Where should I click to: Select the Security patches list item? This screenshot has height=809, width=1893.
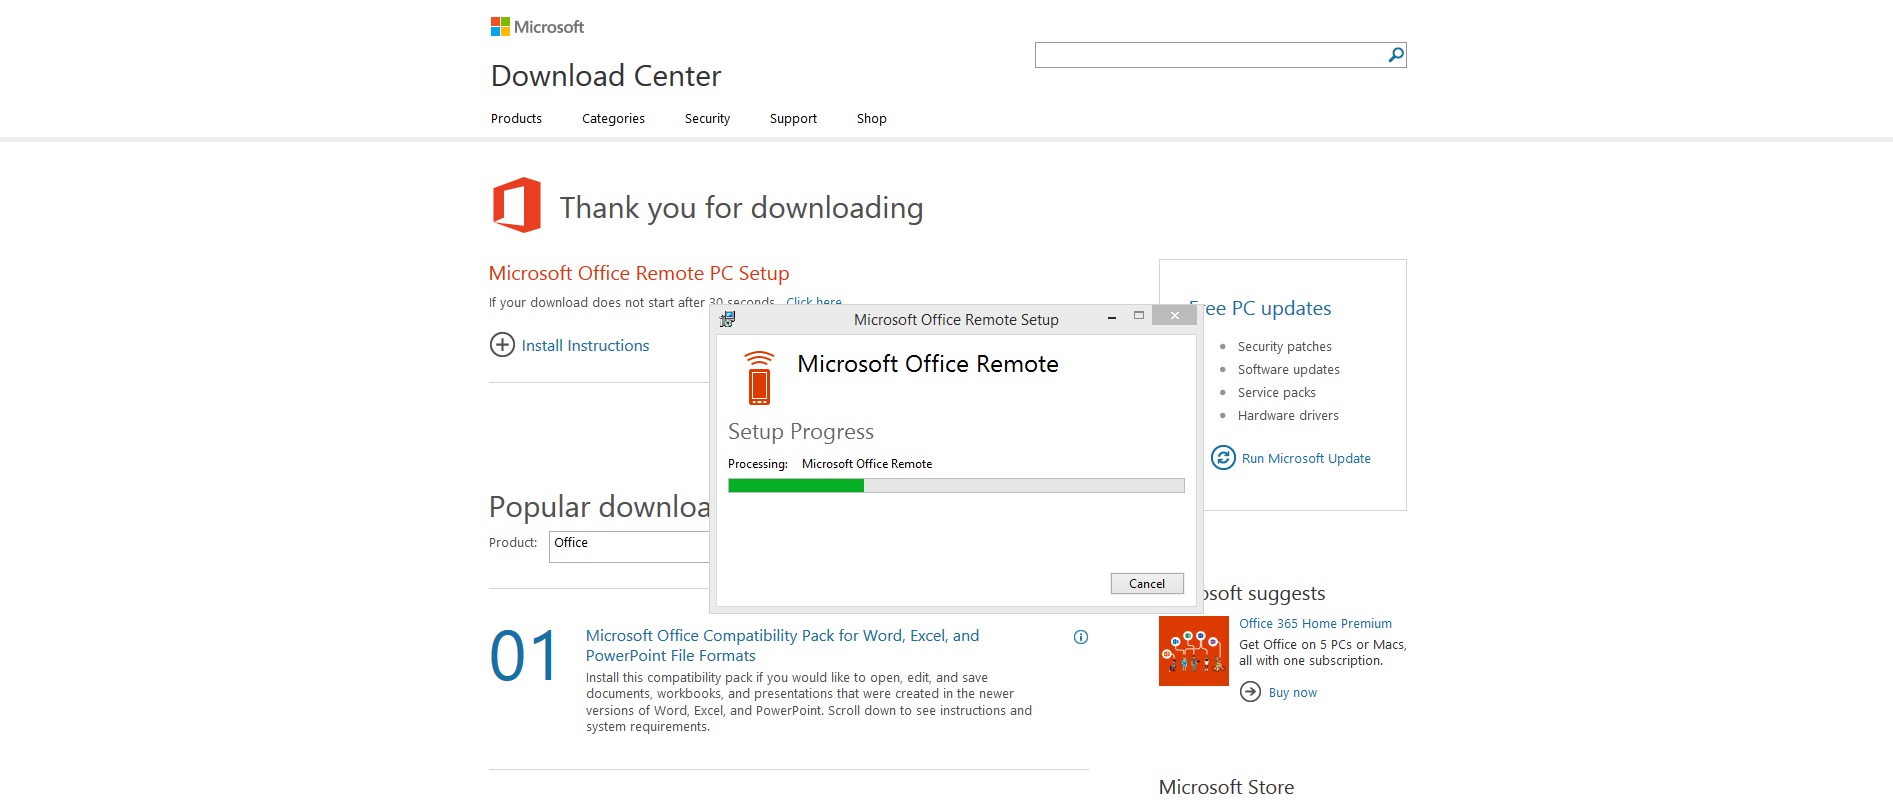[1284, 346]
